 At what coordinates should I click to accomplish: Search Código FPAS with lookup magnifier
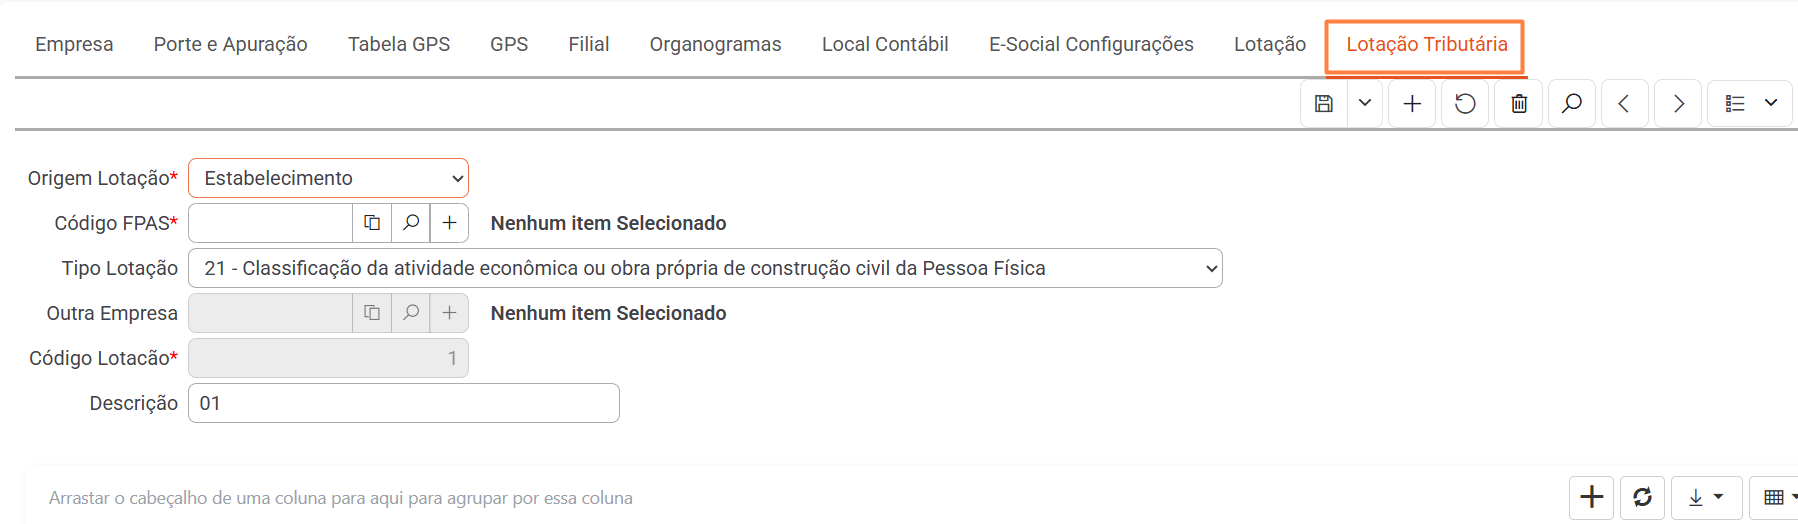411,223
